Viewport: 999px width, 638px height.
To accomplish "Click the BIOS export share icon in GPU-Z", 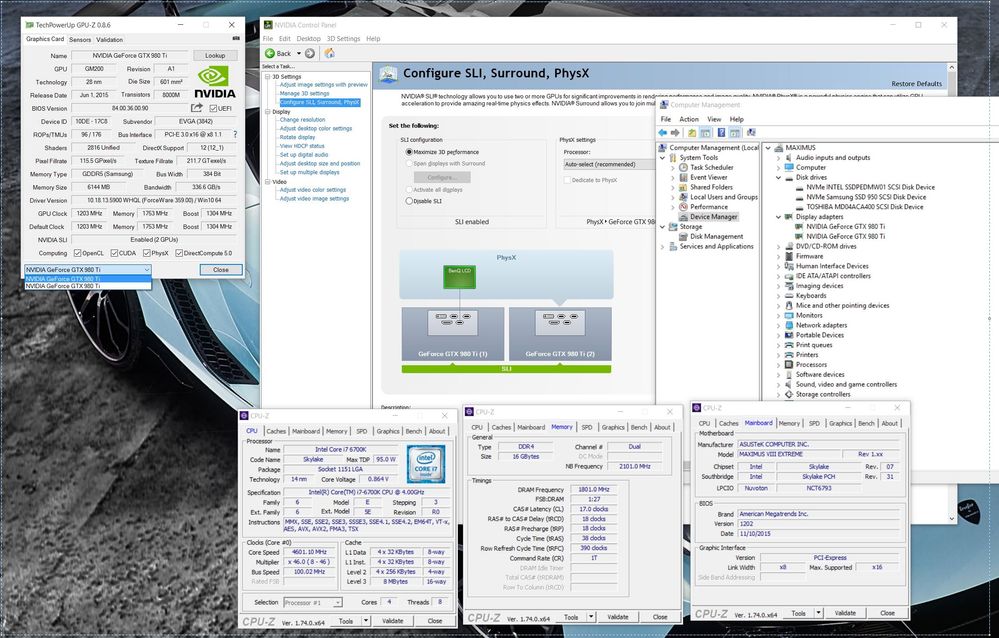I will (x=197, y=108).
